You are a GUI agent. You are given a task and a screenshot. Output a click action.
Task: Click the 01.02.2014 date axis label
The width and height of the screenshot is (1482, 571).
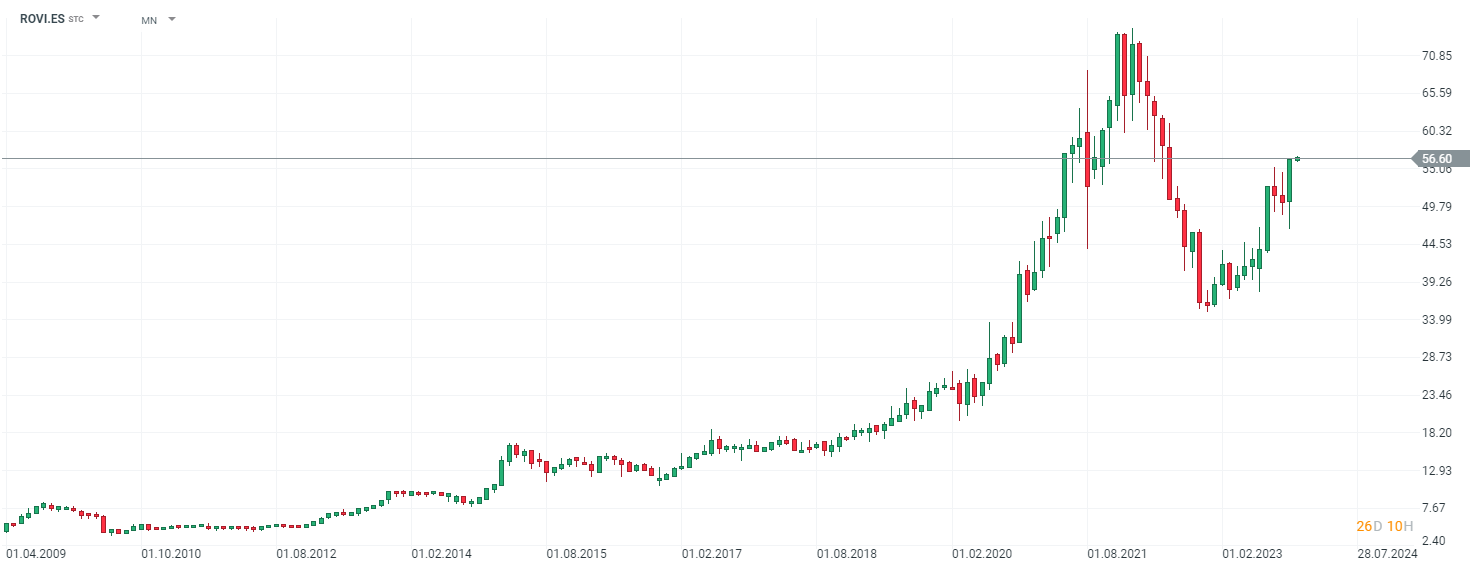441,553
